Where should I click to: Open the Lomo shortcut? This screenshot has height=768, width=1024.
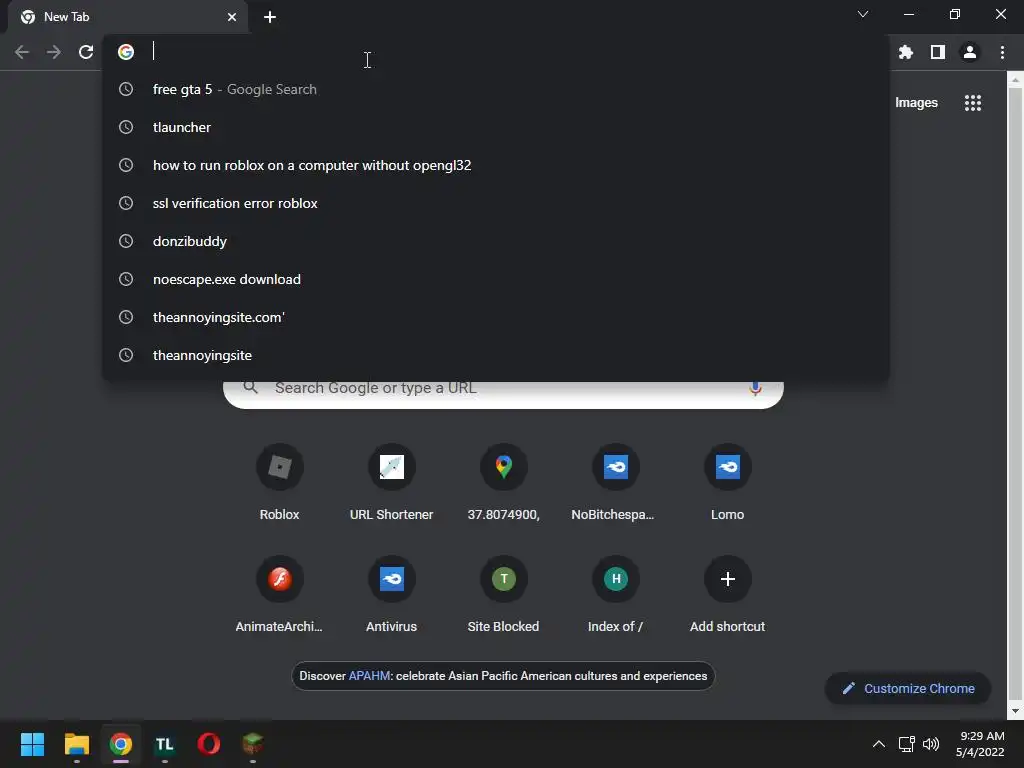pos(728,482)
